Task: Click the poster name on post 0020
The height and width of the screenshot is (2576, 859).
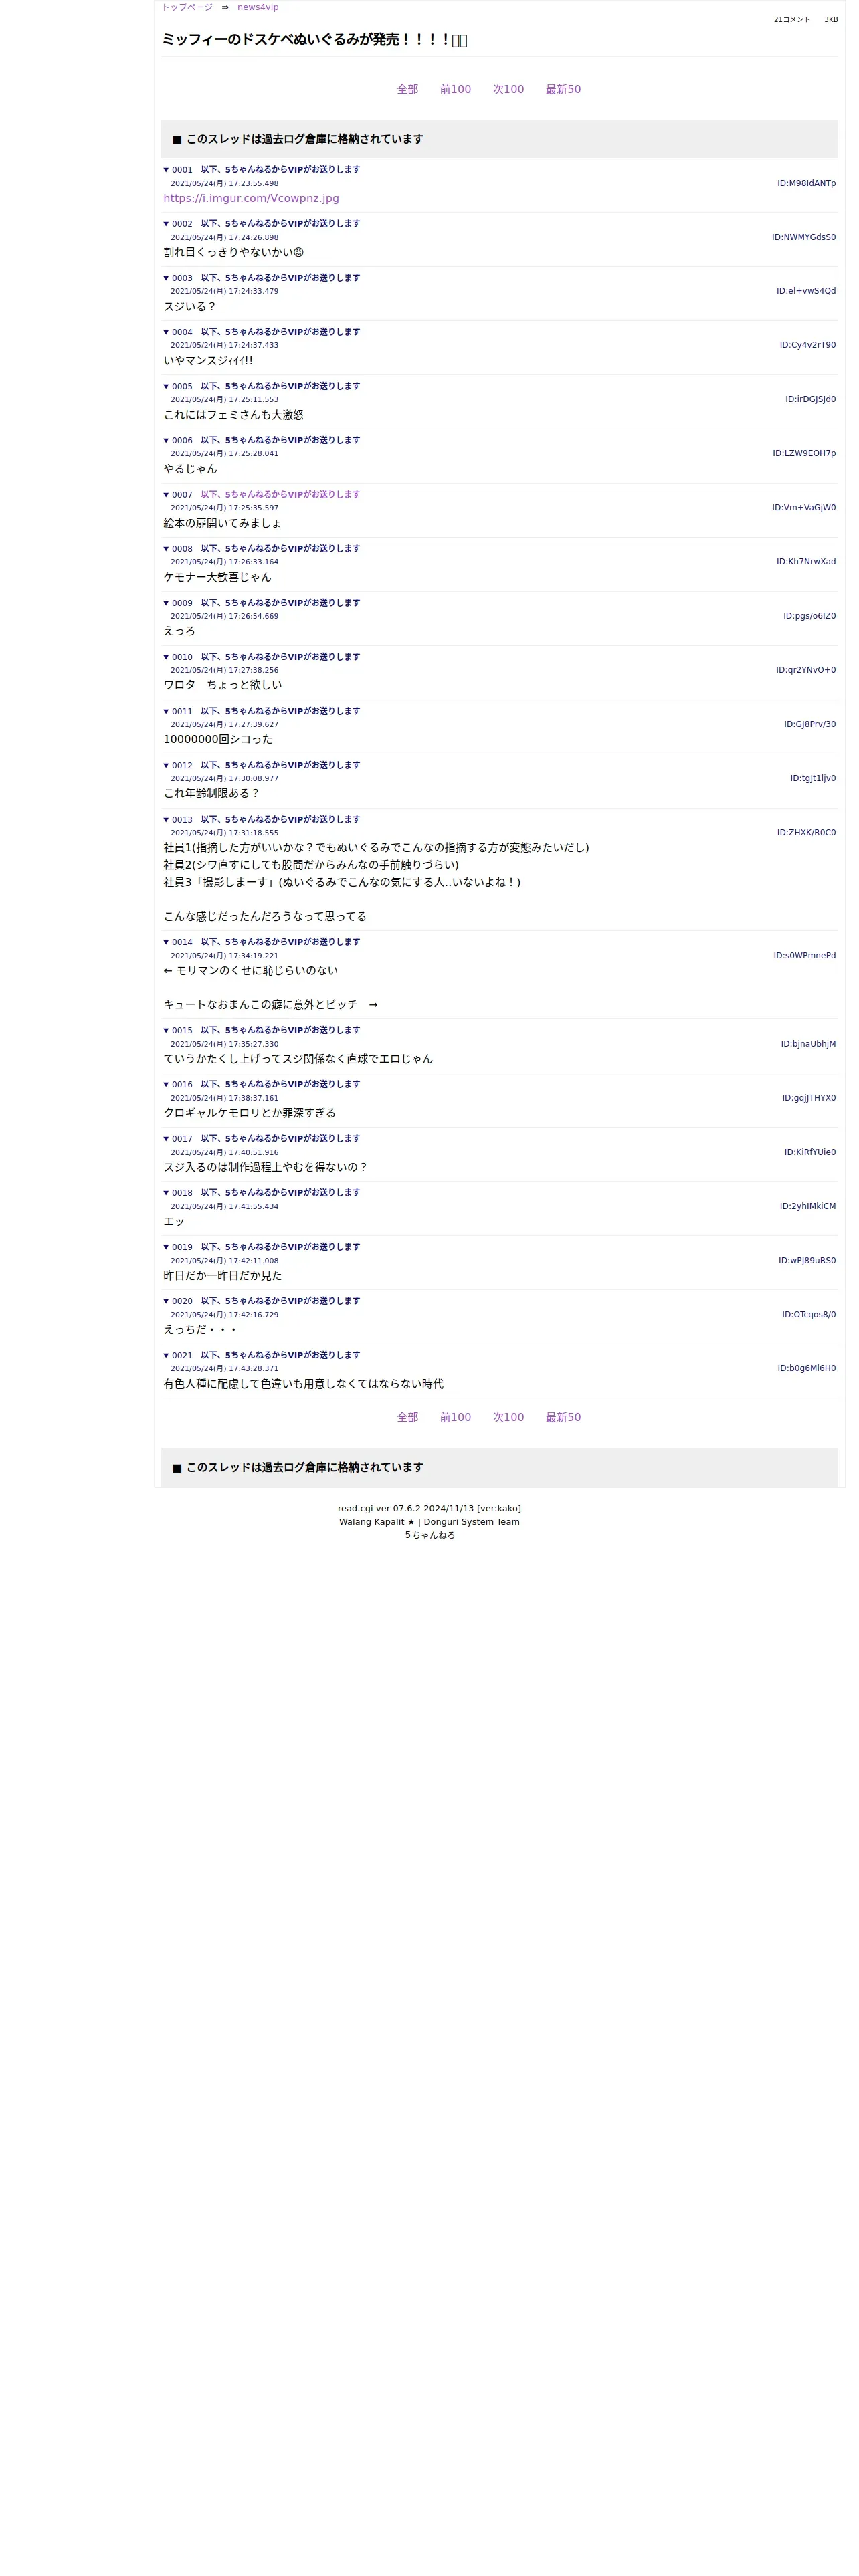Action: click(x=280, y=1301)
